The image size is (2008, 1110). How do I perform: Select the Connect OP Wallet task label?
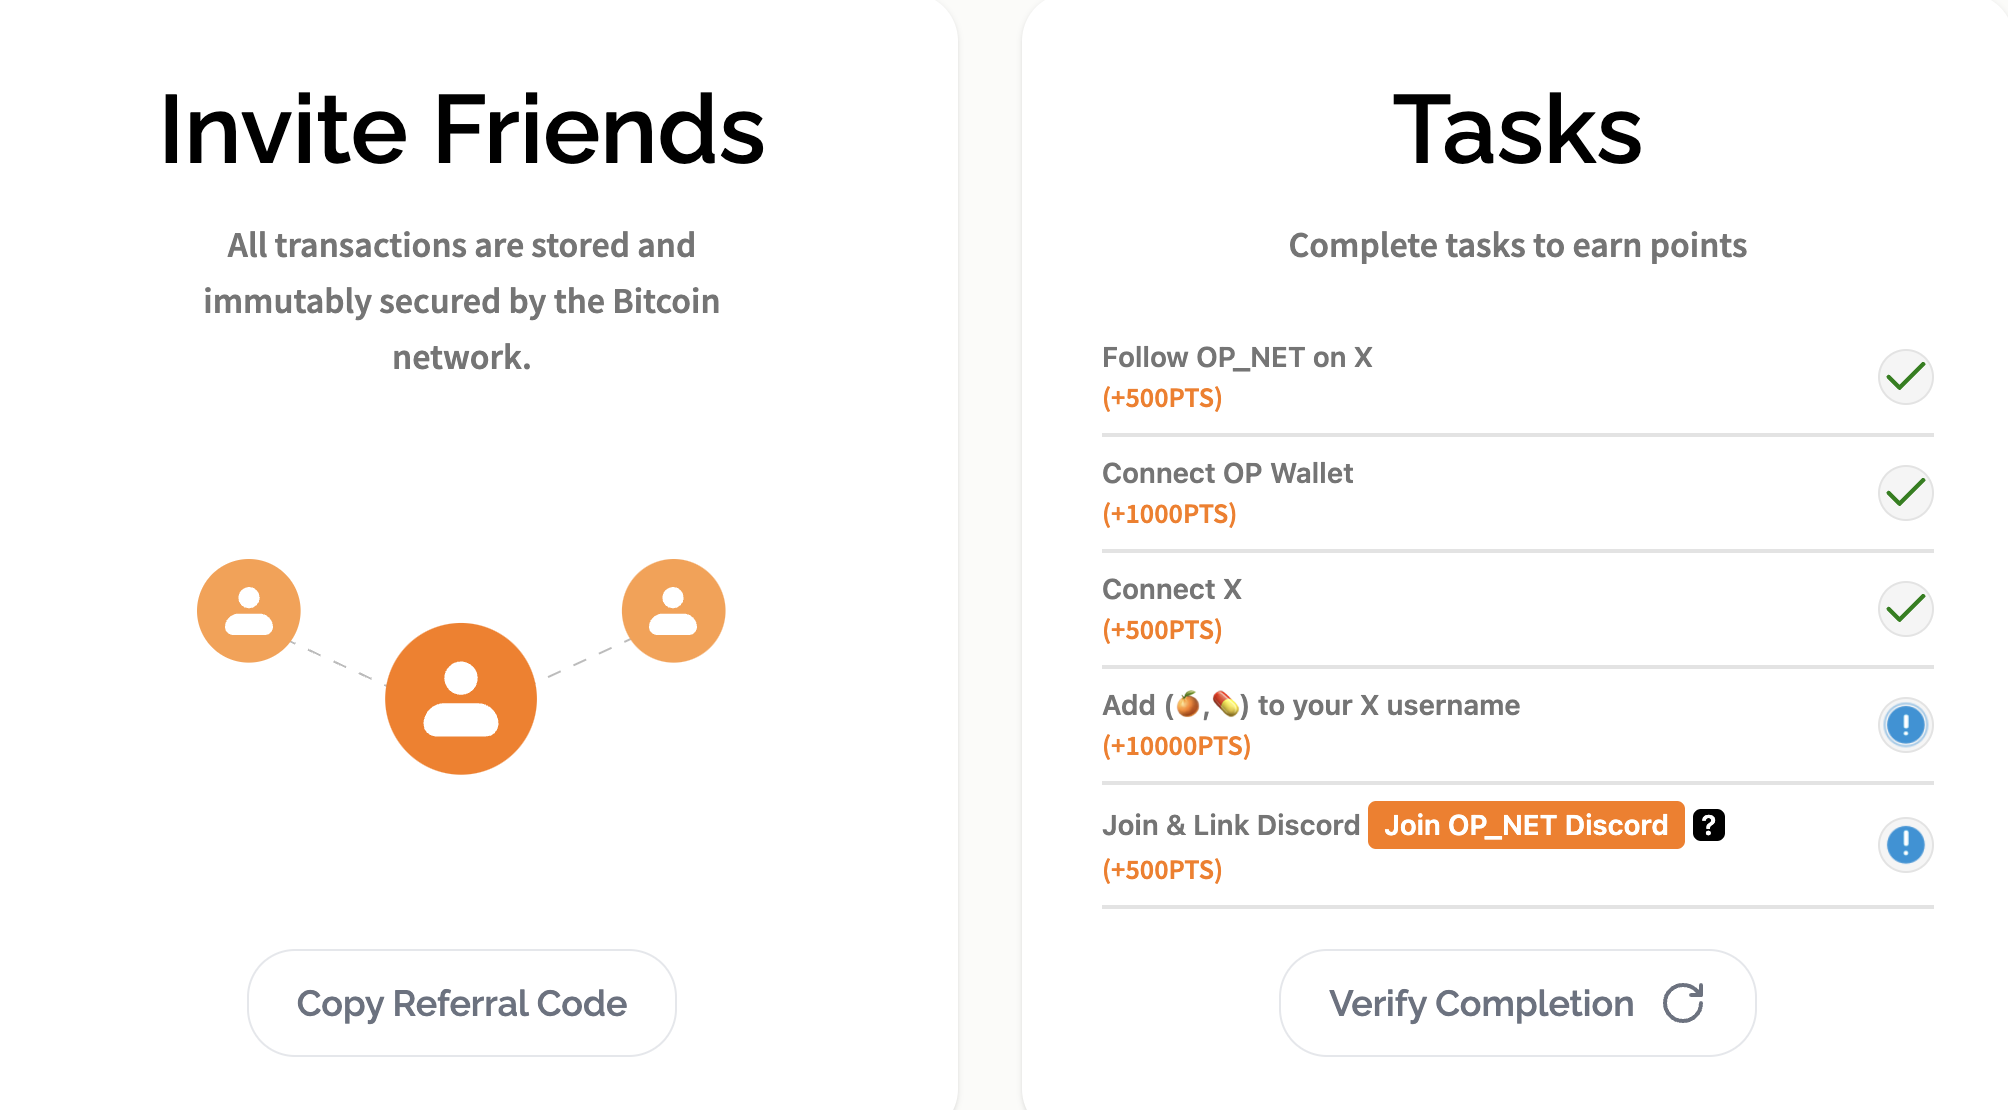tap(1227, 474)
